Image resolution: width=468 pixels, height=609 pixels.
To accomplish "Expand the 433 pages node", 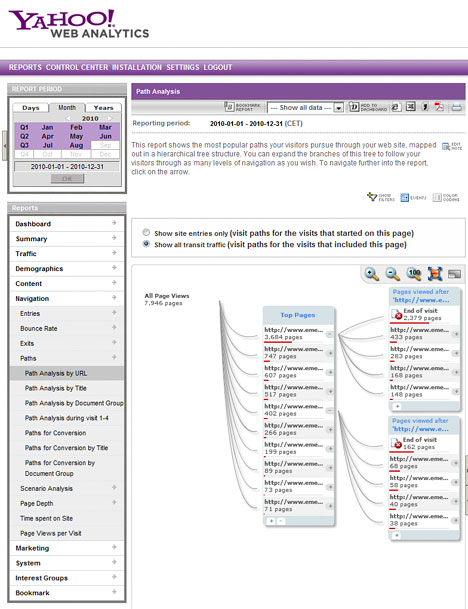I will click(x=456, y=334).
